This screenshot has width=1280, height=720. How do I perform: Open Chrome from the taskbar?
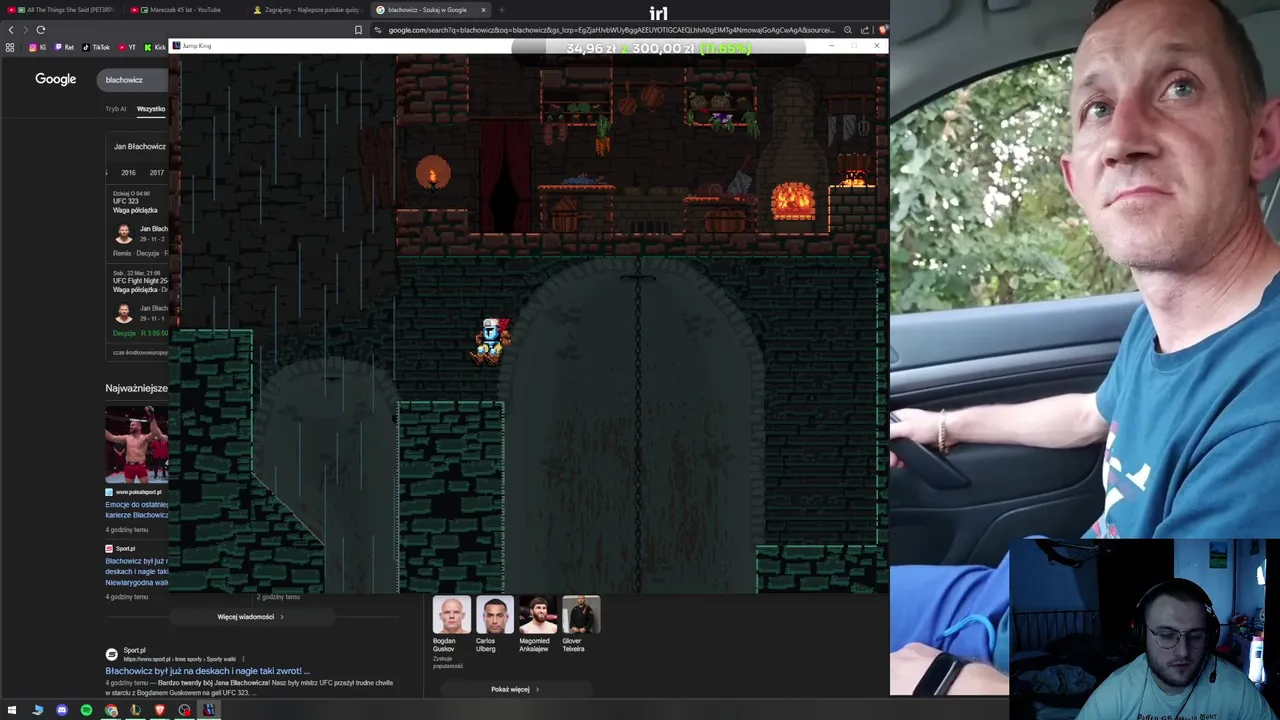pyautogui.click(x=111, y=710)
